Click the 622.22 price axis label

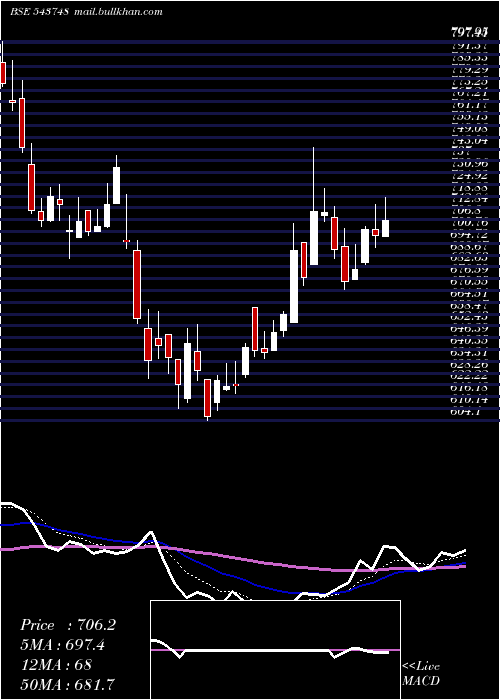[469, 376]
